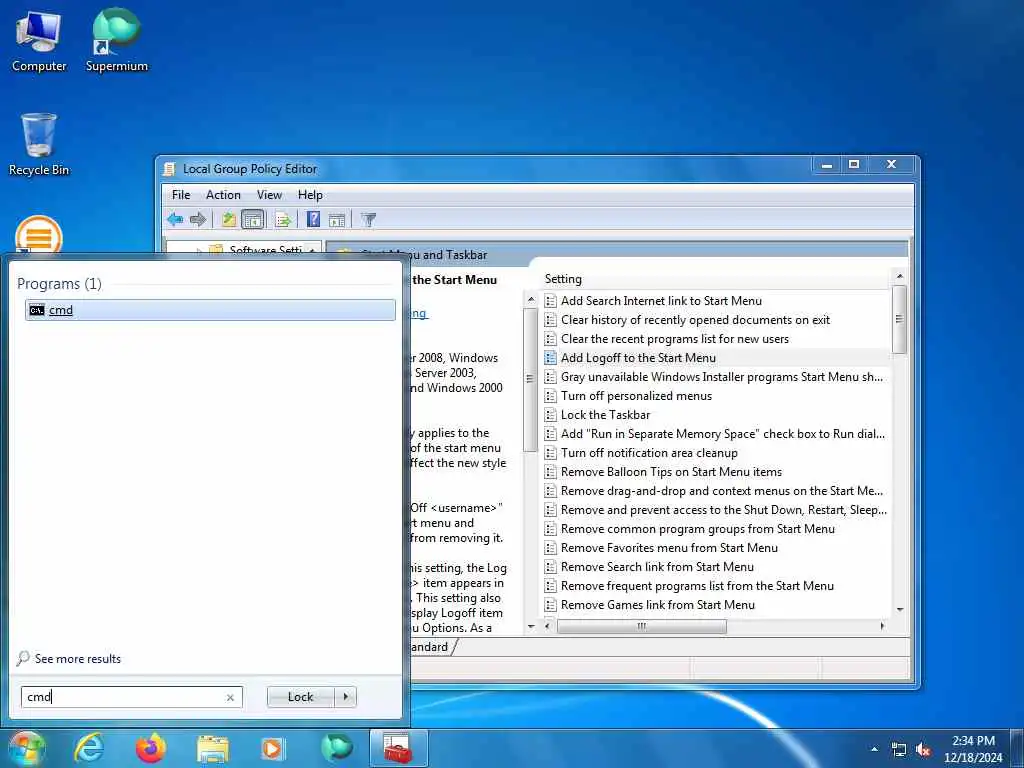Viewport: 1024px width, 768px height.
Task: Open Windows Explorer from the taskbar
Action: tap(213, 749)
